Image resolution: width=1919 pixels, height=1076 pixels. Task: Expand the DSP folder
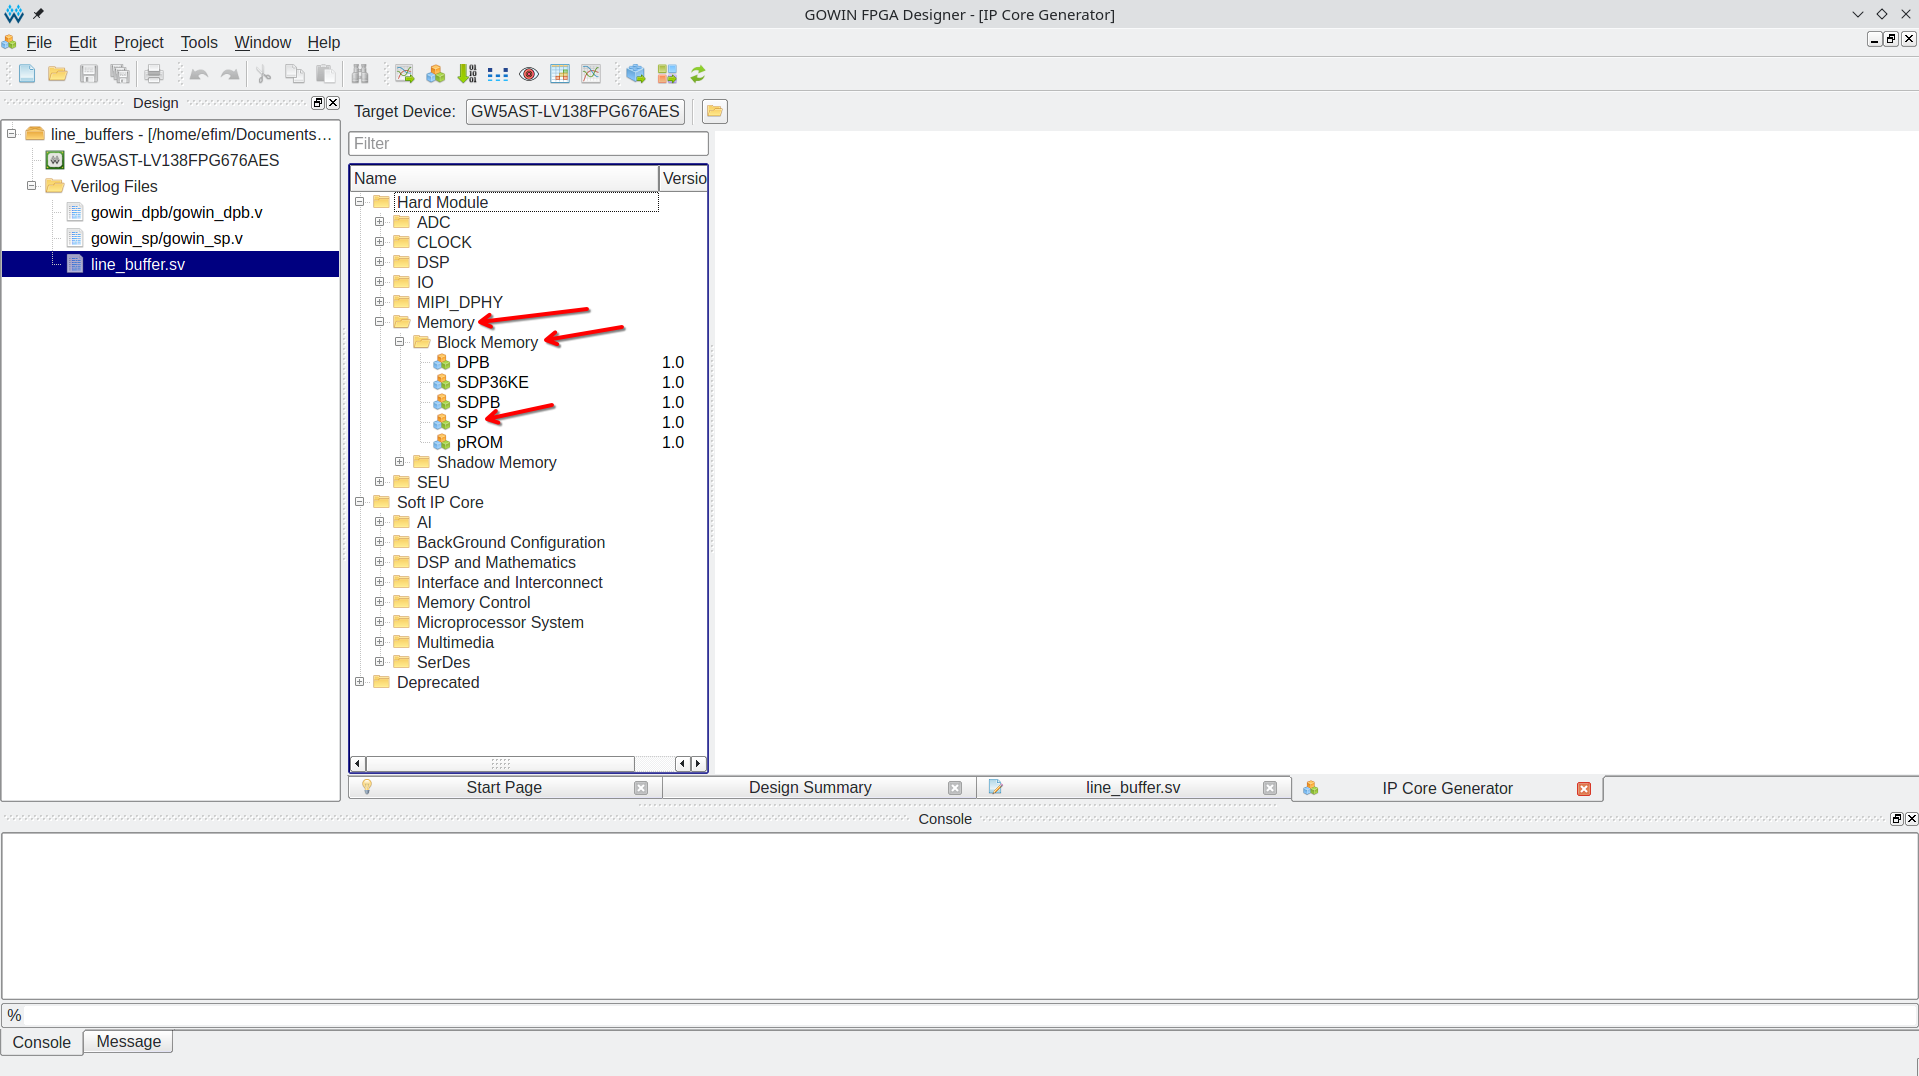coord(380,262)
